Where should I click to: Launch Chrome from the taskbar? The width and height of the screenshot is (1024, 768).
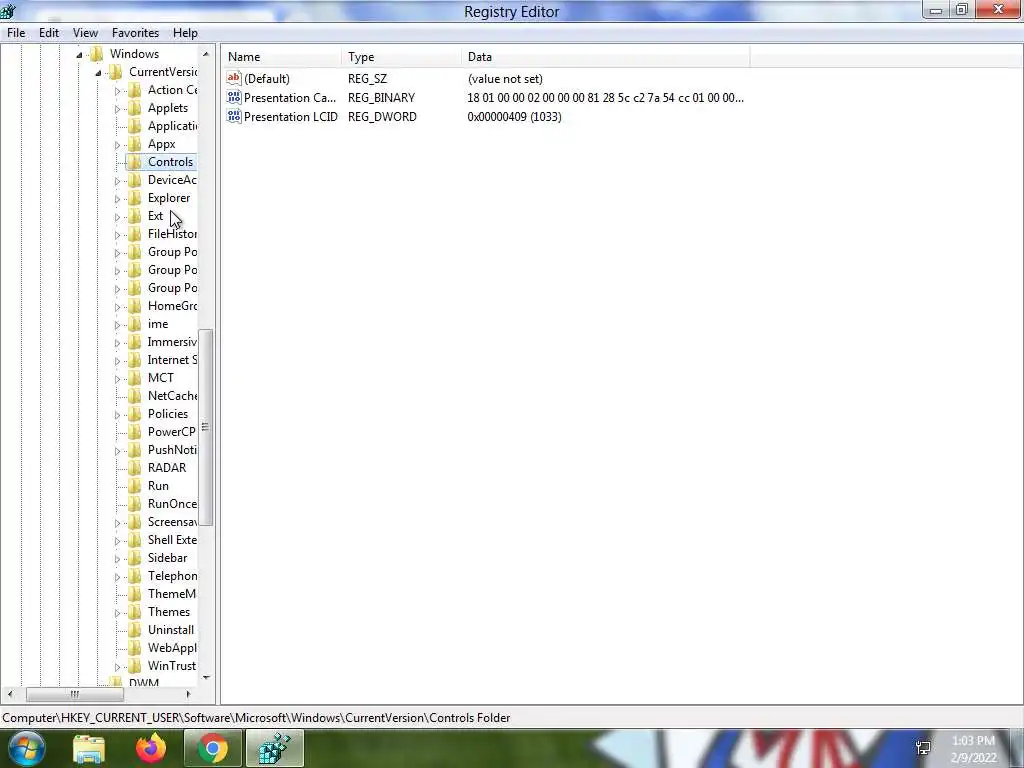[x=212, y=748]
